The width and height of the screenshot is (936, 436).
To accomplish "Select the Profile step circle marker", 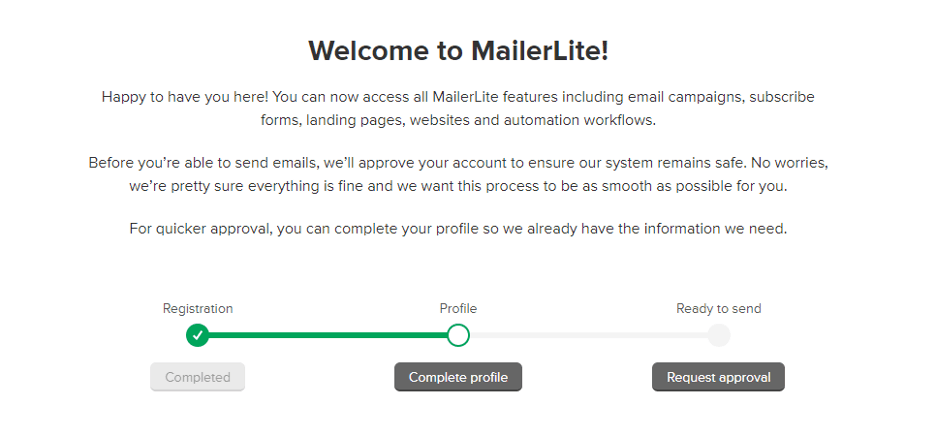I will 458,335.
